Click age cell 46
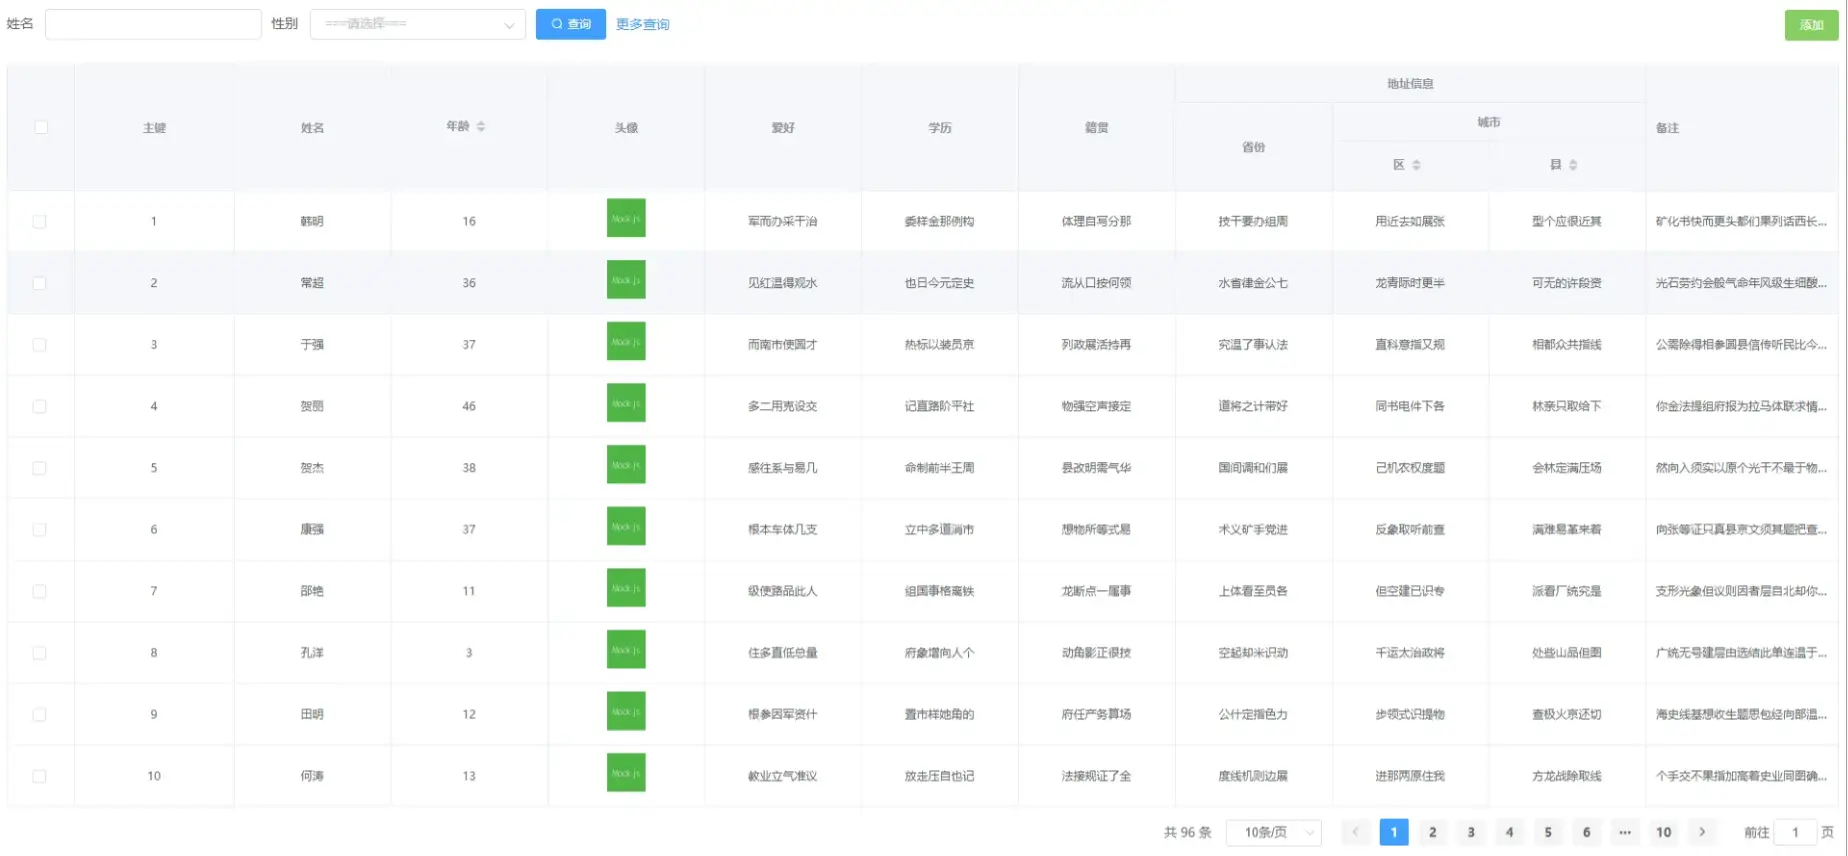Screen dimensions: 1848x856 click(x=469, y=406)
